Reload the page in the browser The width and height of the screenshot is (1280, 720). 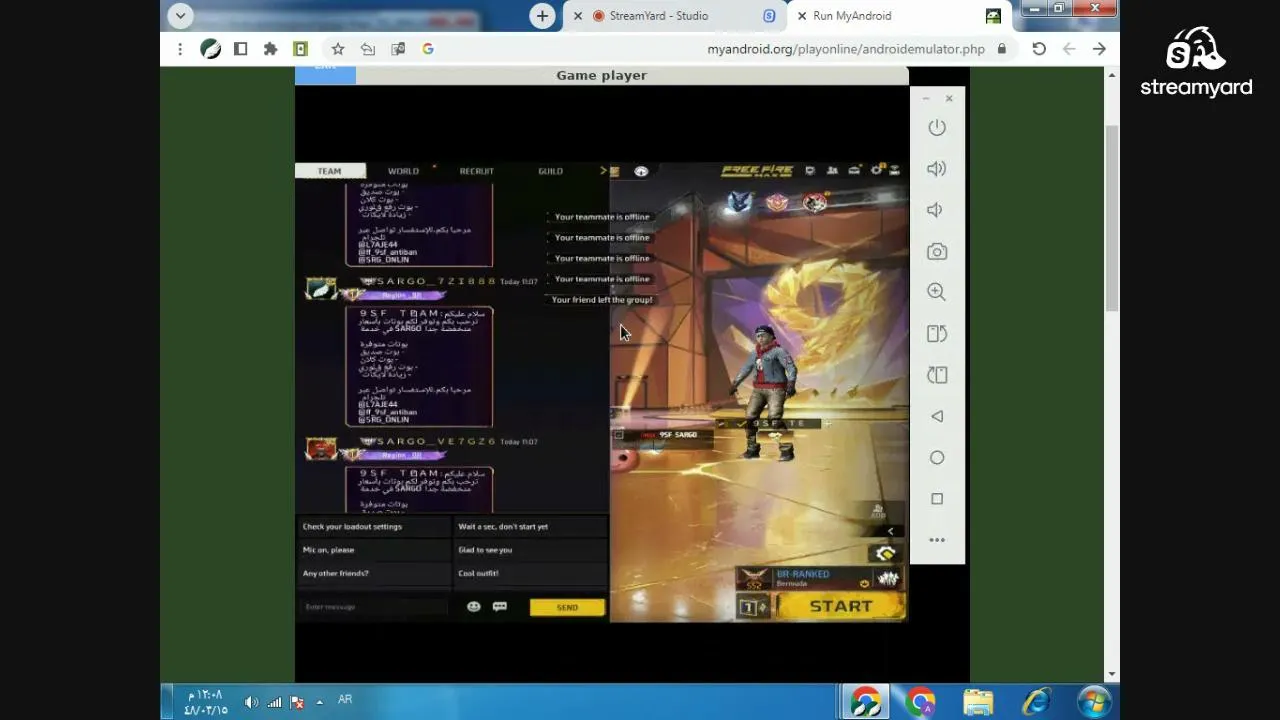click(1039, 49)
